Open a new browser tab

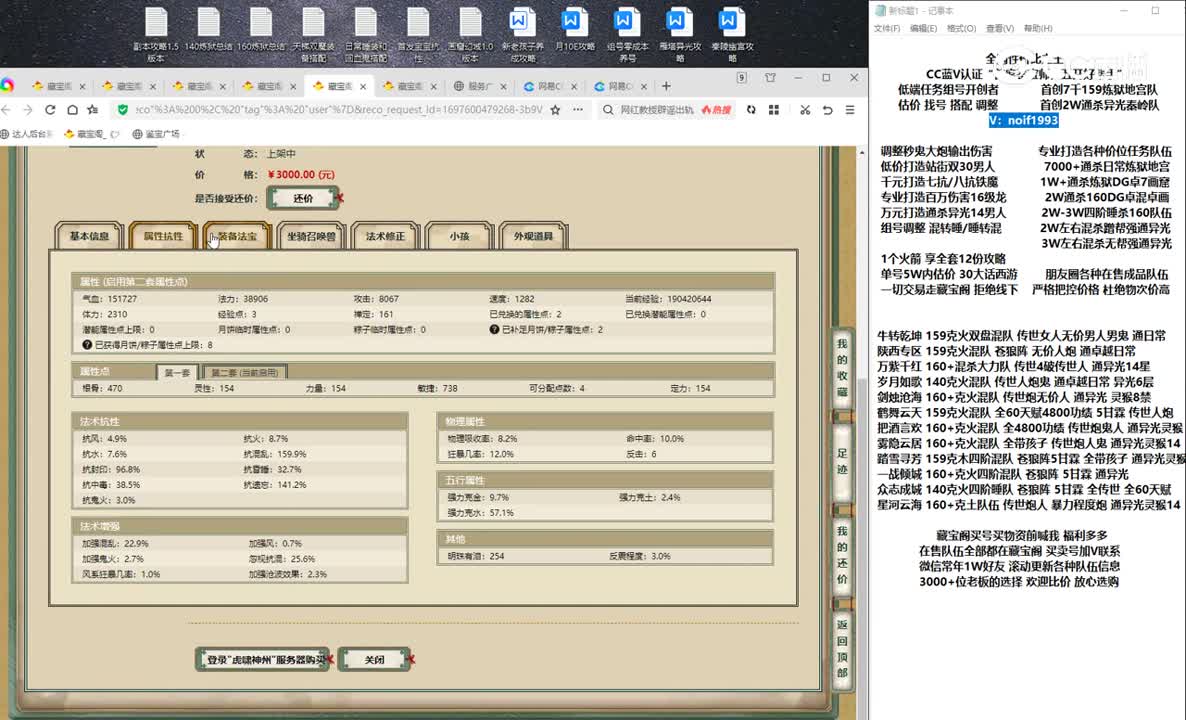point(666,86)
